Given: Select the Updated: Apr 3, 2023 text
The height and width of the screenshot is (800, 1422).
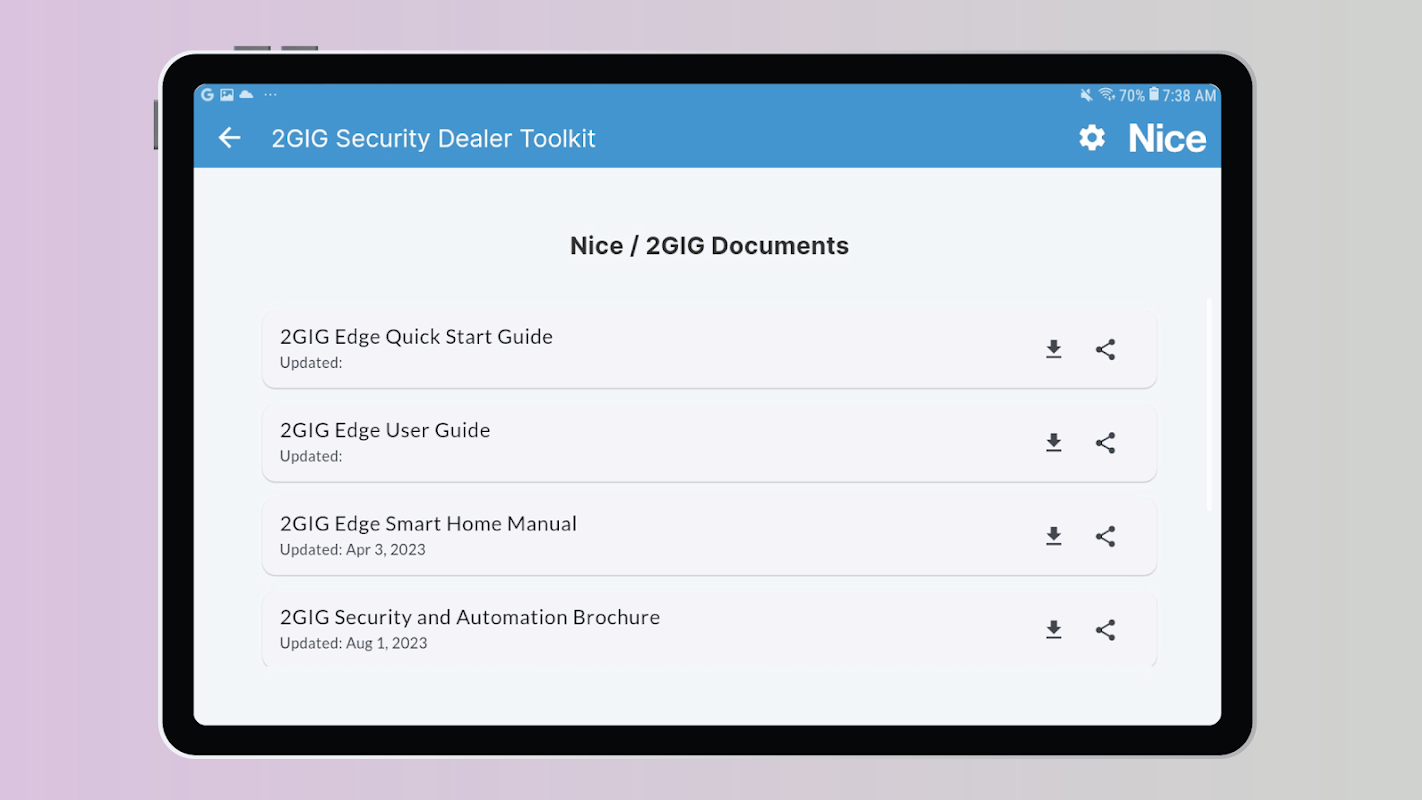Looking at the screenshot, I should (x=353, y=550).
